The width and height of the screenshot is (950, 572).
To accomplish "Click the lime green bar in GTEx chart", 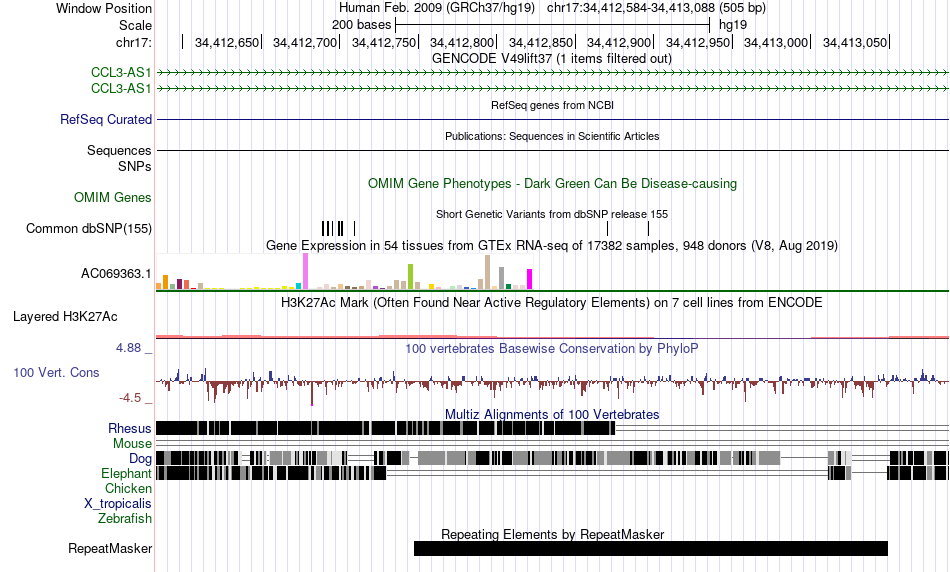I will pyautogui.click(x=410, y=276).
